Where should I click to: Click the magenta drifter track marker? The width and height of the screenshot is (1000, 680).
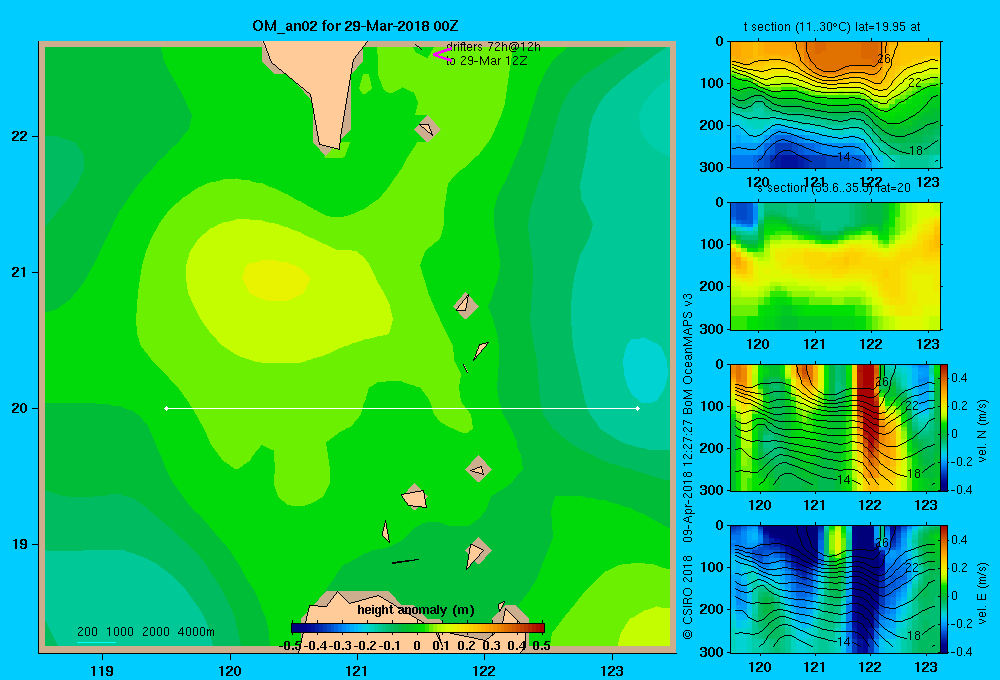(x=442, y=55)
